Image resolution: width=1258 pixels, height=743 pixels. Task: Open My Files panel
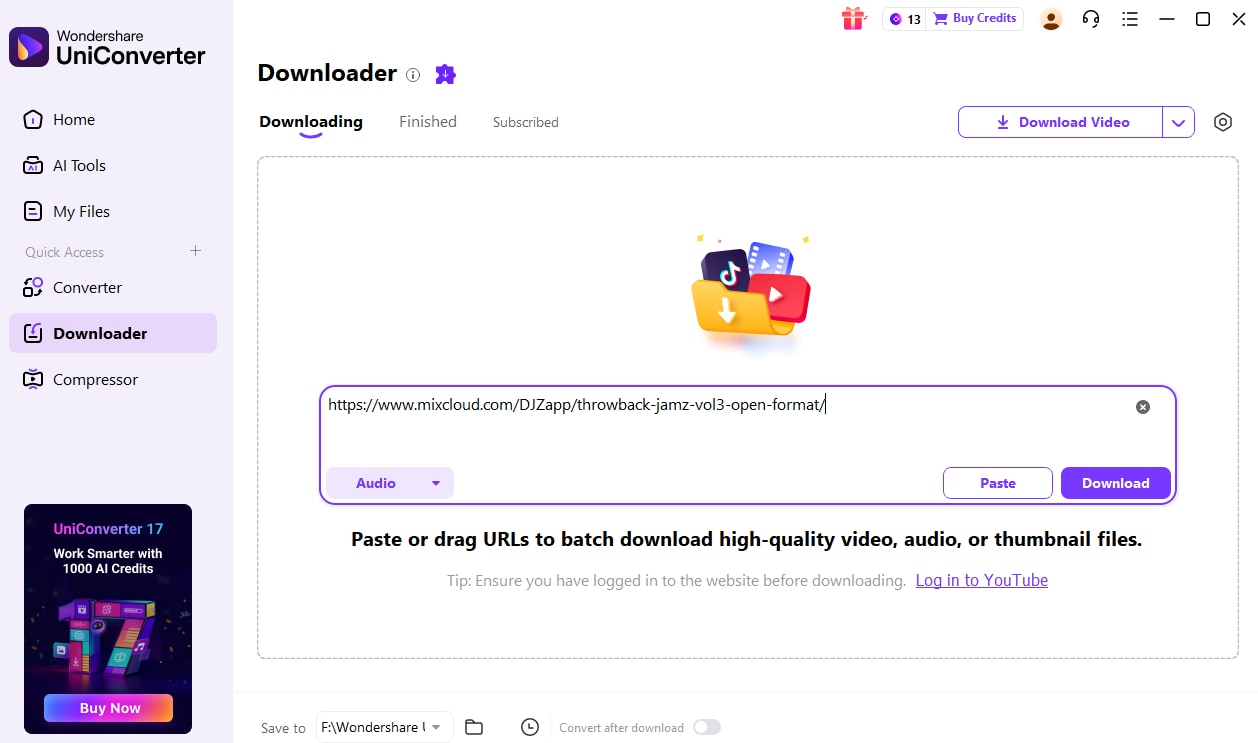[81, 211]
